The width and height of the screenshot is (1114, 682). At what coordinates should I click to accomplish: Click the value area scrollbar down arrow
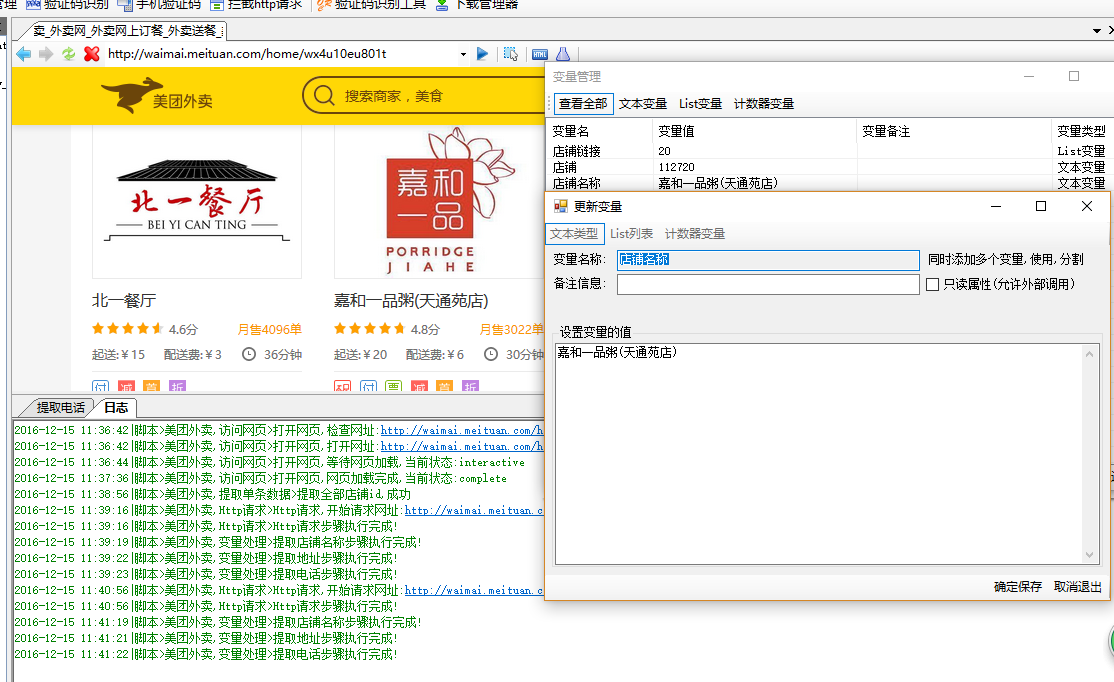(x=1090, y=555)
